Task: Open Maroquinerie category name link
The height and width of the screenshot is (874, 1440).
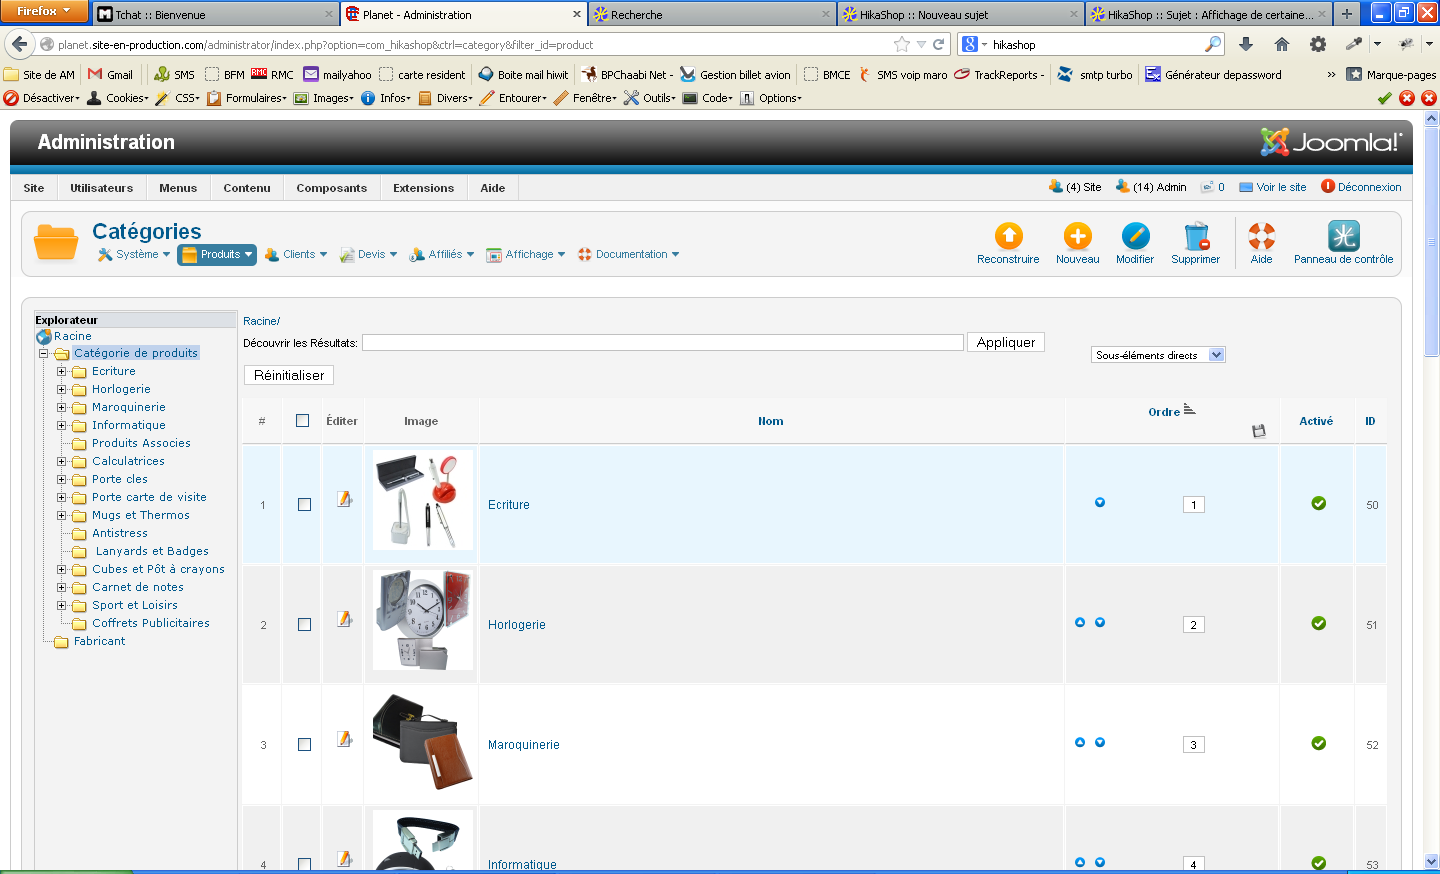Action: [x=524, y=745]
